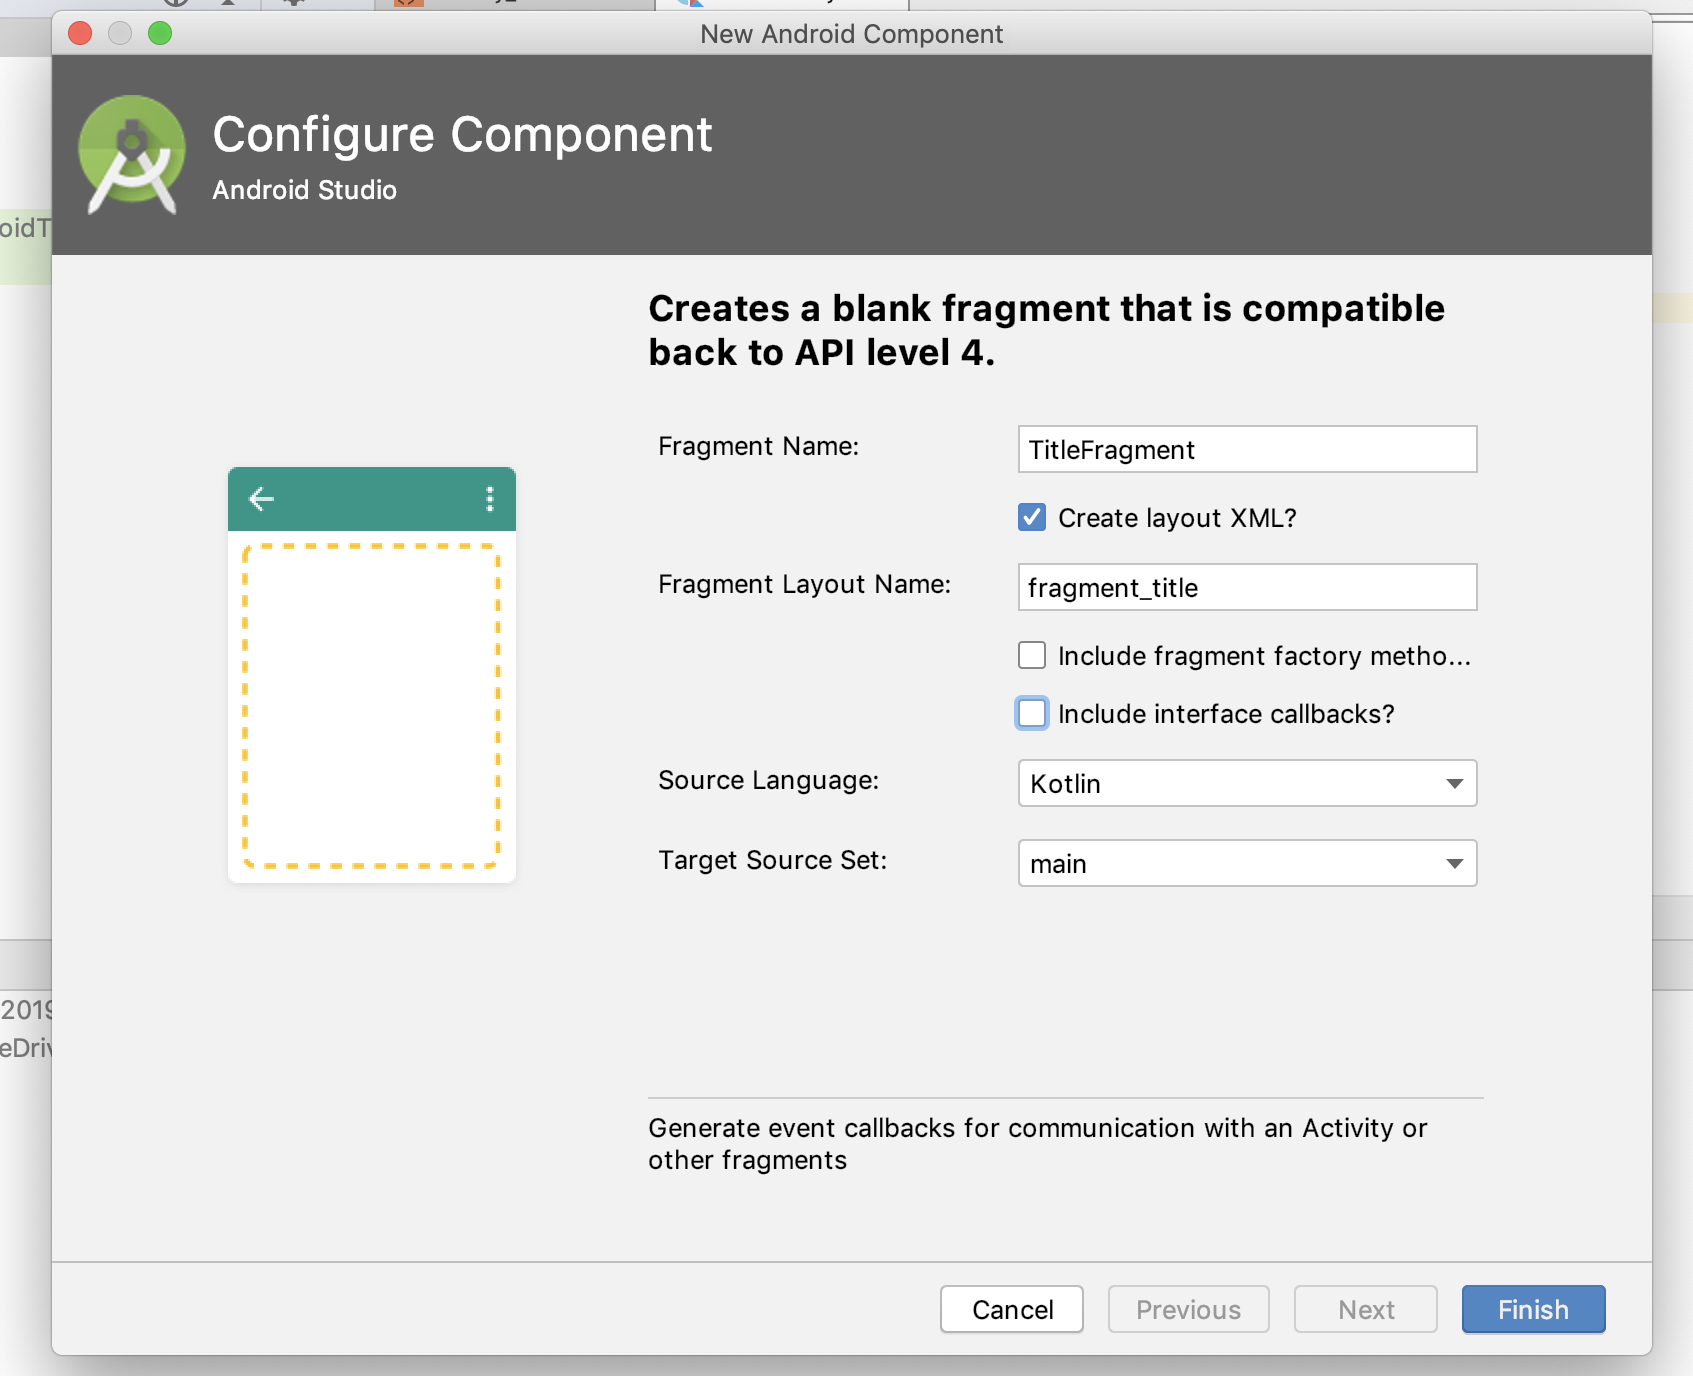Click the Finish button
Image resolution: width=1693 pixels, height=1376 pixels.
click(1533, 1309)
